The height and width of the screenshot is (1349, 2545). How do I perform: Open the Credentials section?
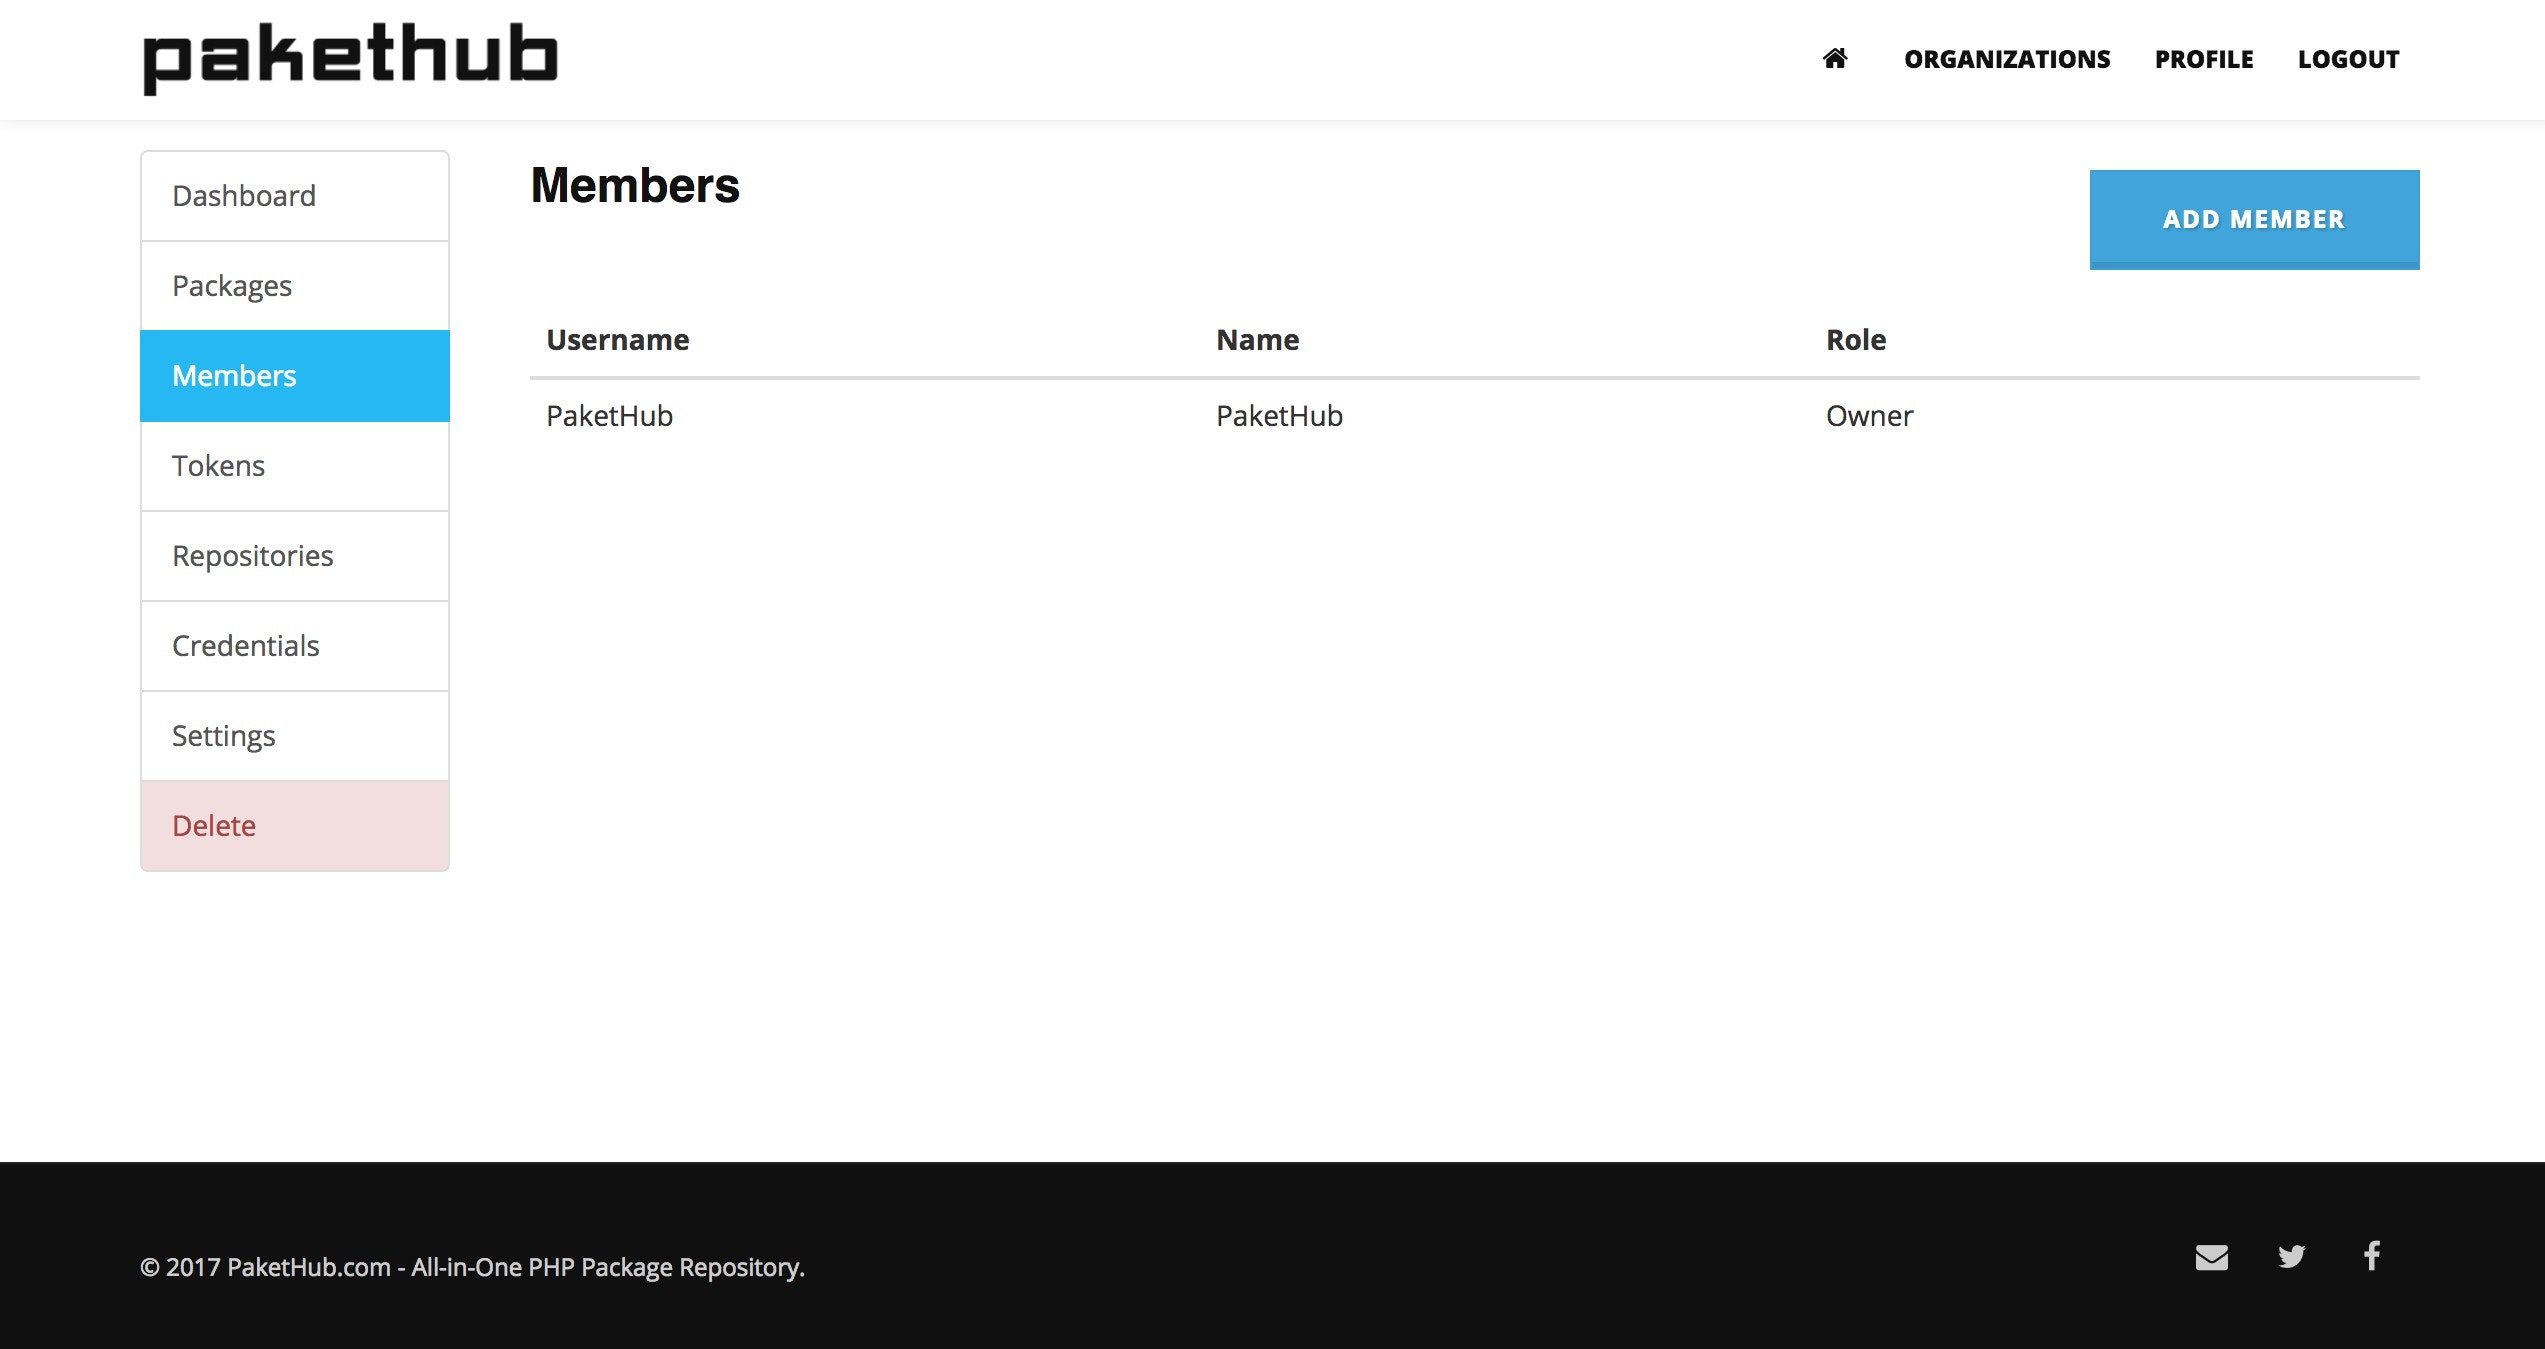(295, 646)
